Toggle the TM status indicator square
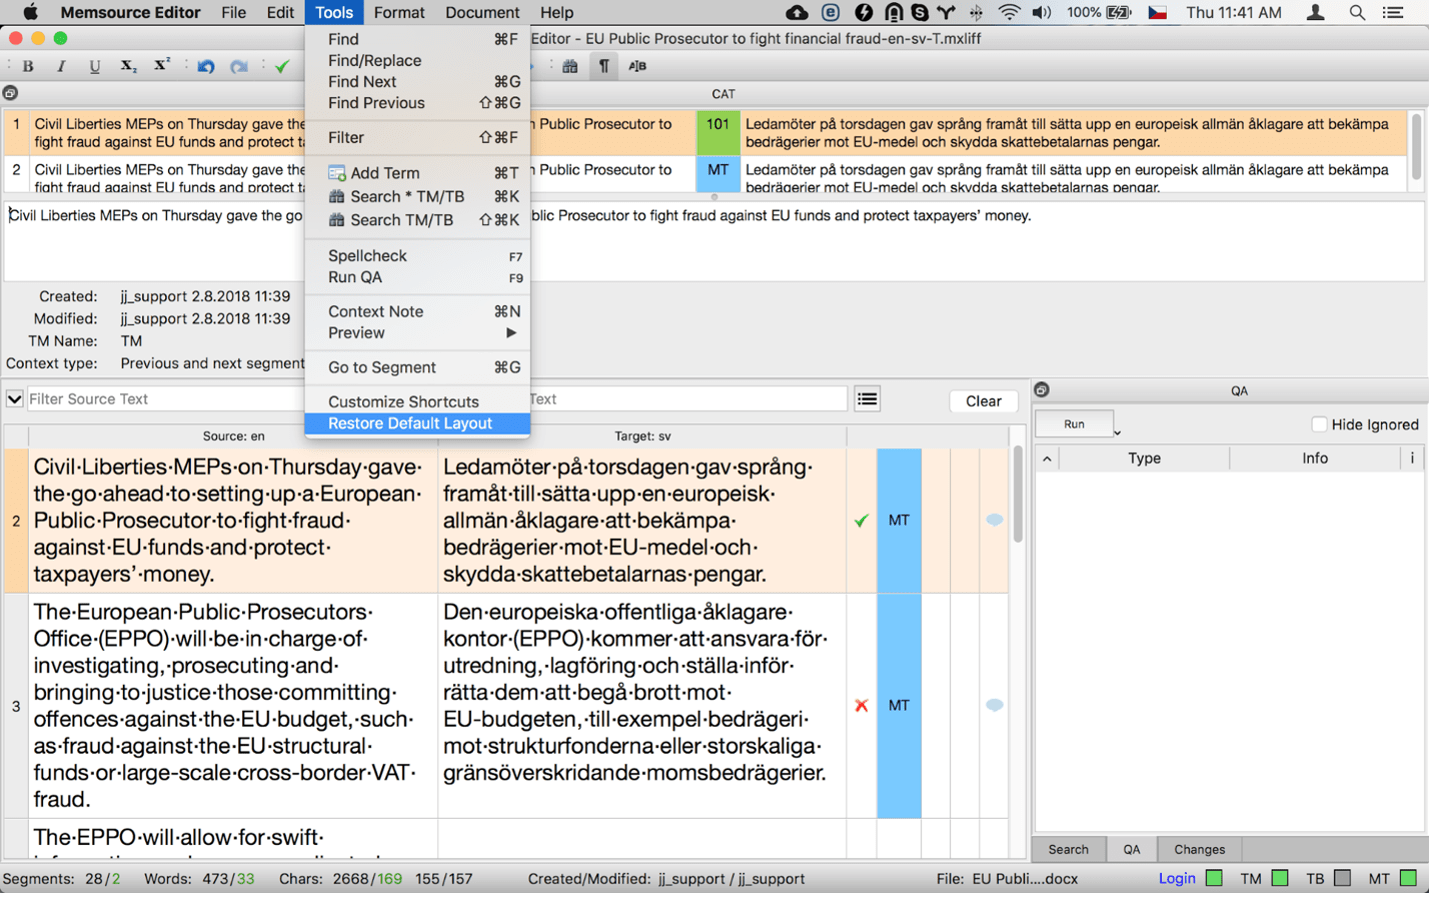This screenshot has height=898, width=1430. pos(1279,878)
